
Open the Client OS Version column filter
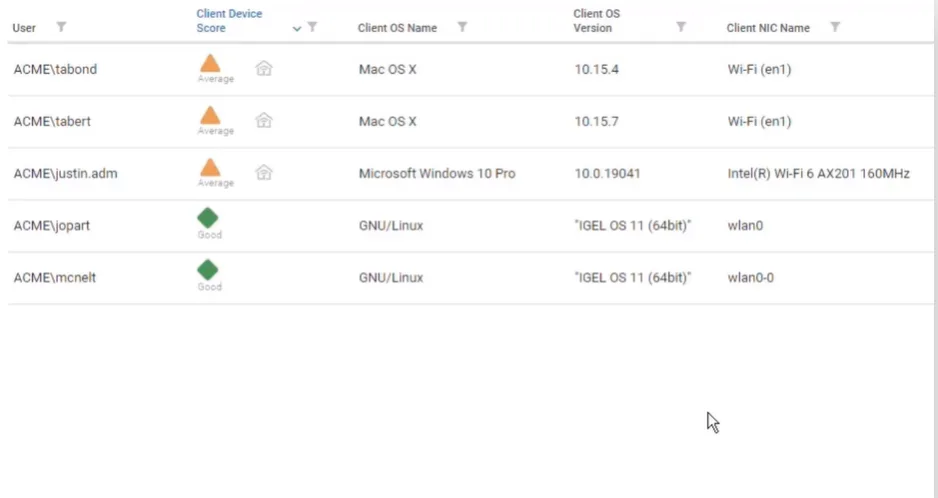pyautogui.click(x=681, y=27)
